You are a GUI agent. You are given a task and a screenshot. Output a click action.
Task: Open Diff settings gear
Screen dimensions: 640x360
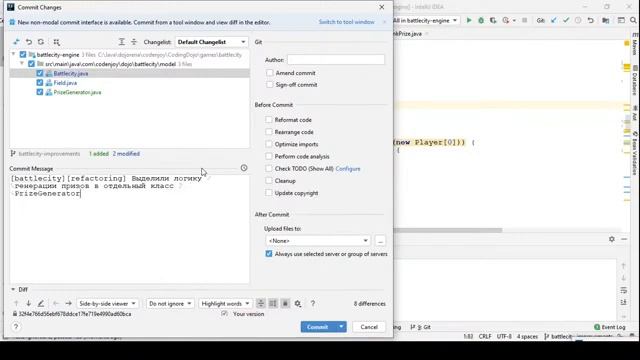tap(298, 303)
